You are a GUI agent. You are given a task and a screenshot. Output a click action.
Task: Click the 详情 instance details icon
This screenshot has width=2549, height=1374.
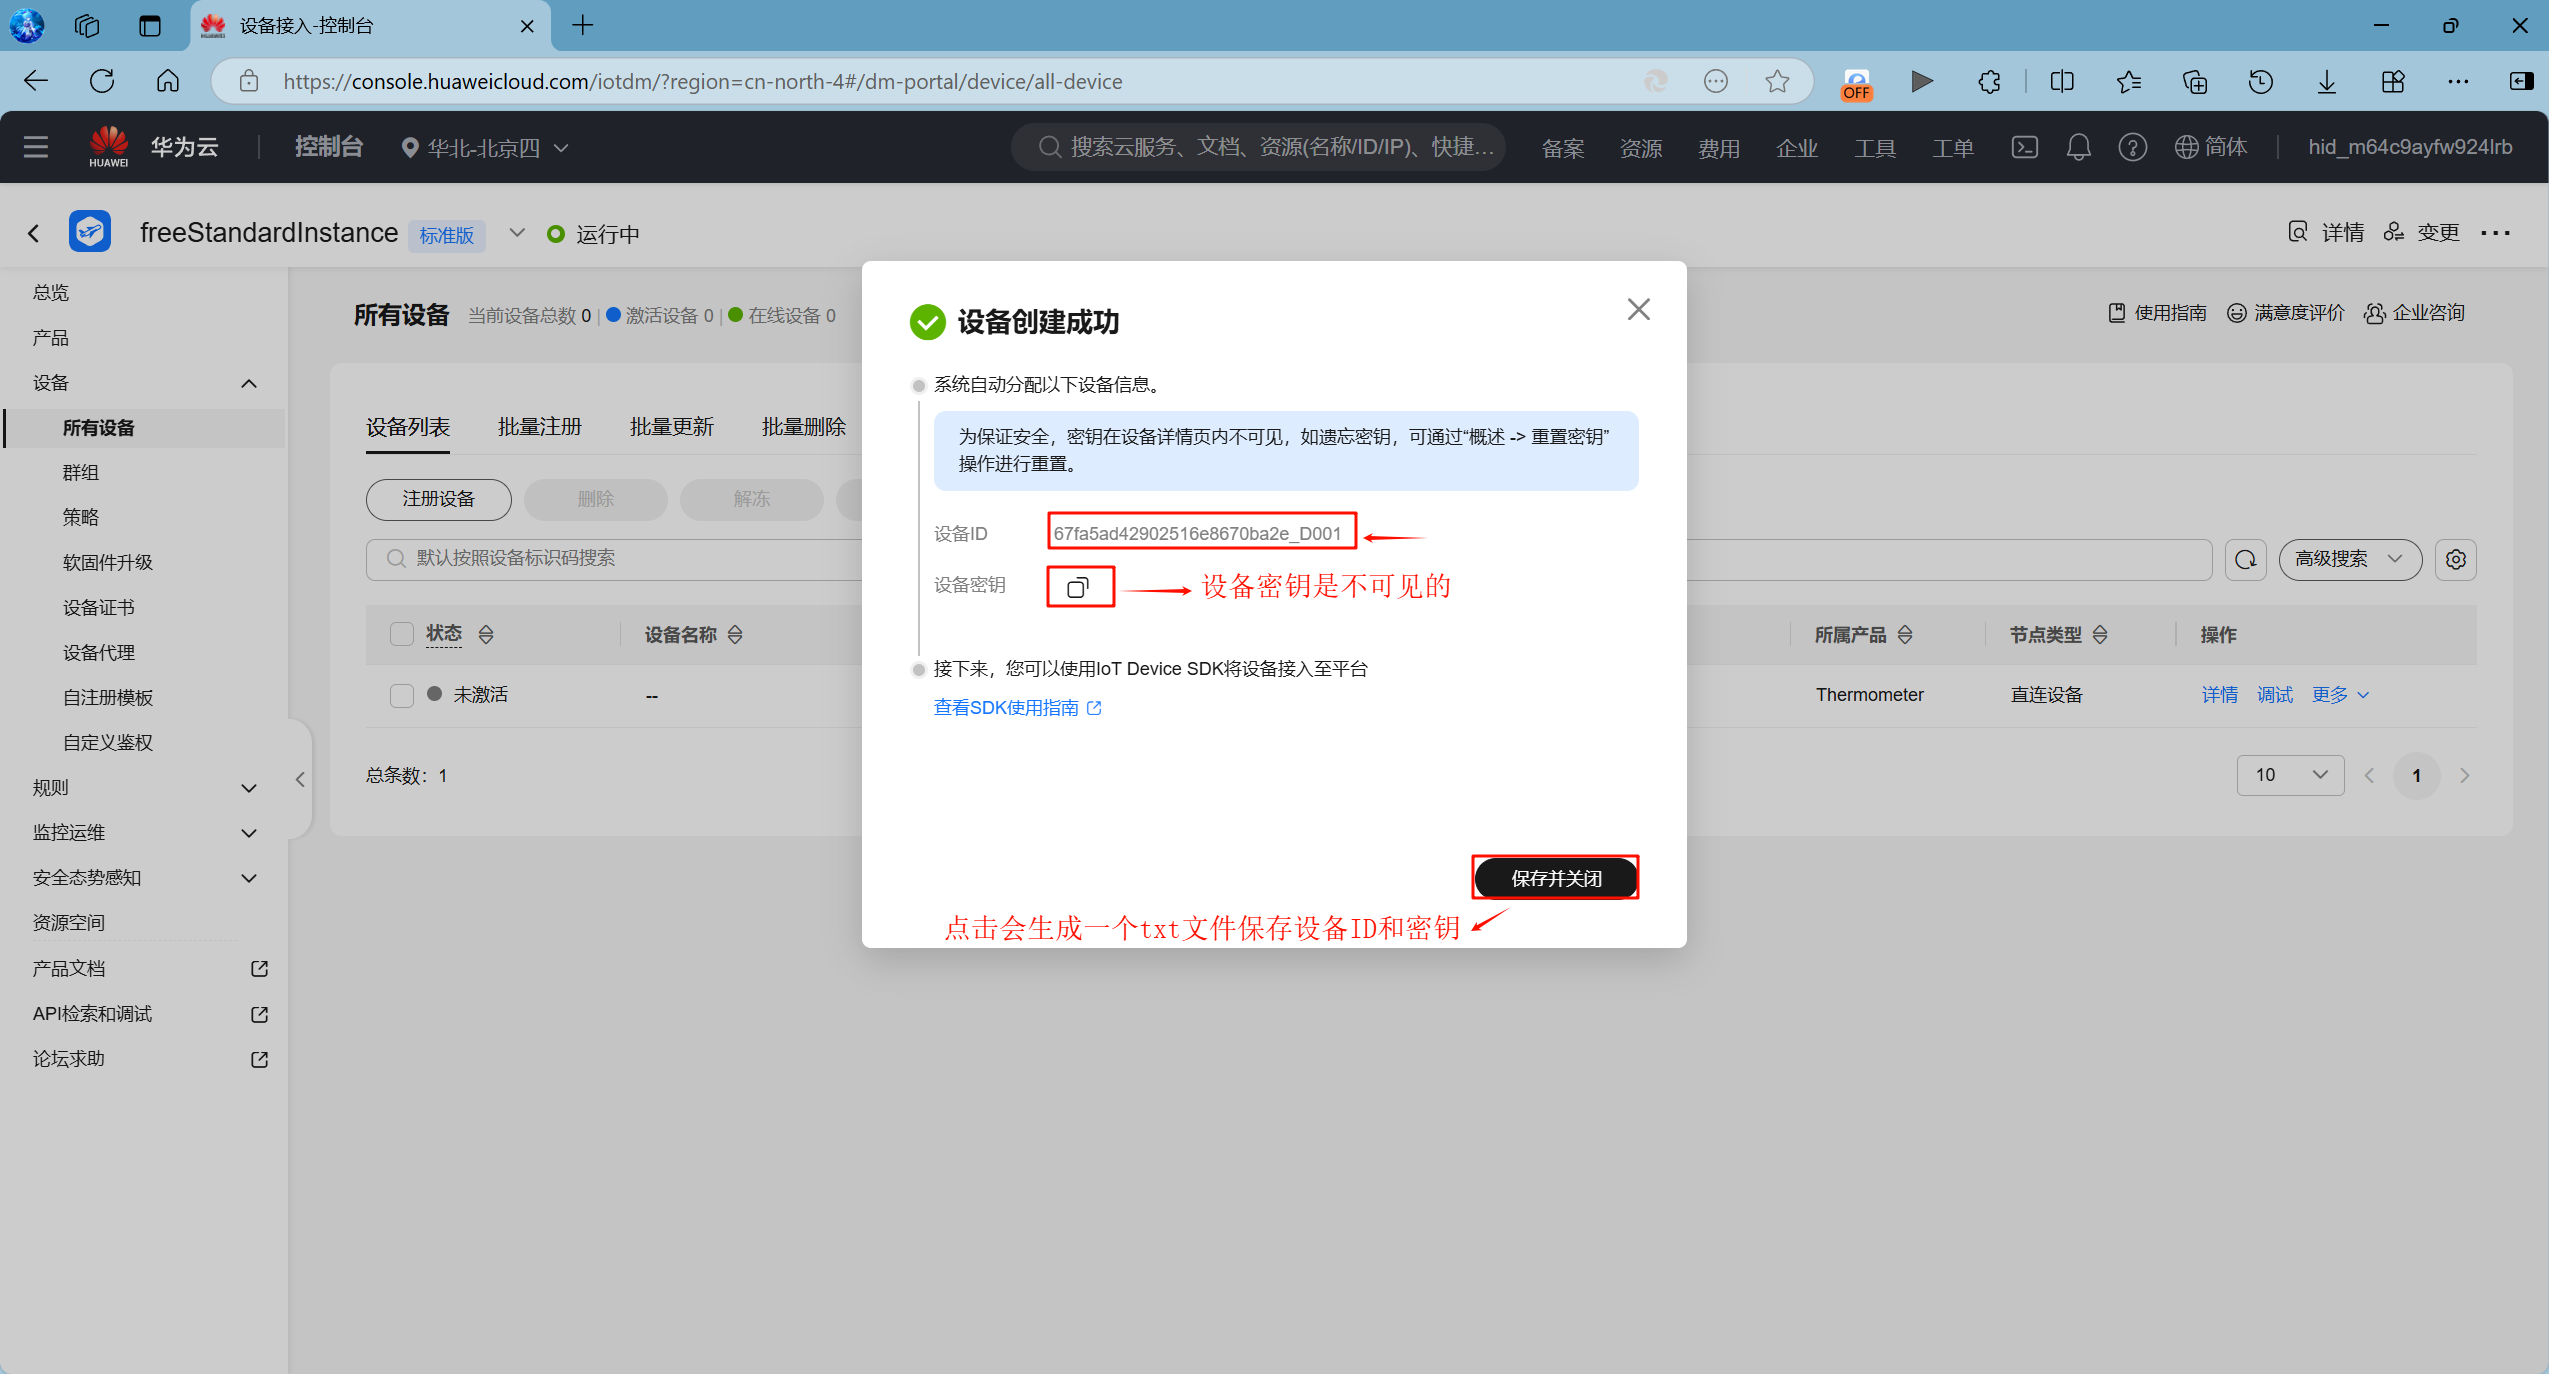(x=2296, y=232)
